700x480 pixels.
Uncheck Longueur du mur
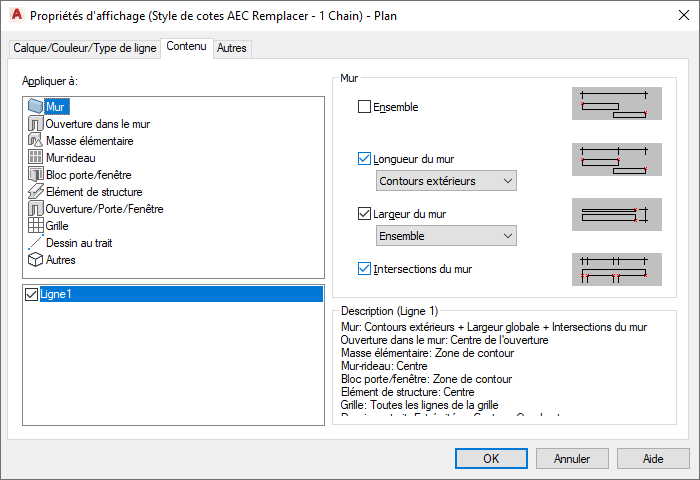(364, 158)
